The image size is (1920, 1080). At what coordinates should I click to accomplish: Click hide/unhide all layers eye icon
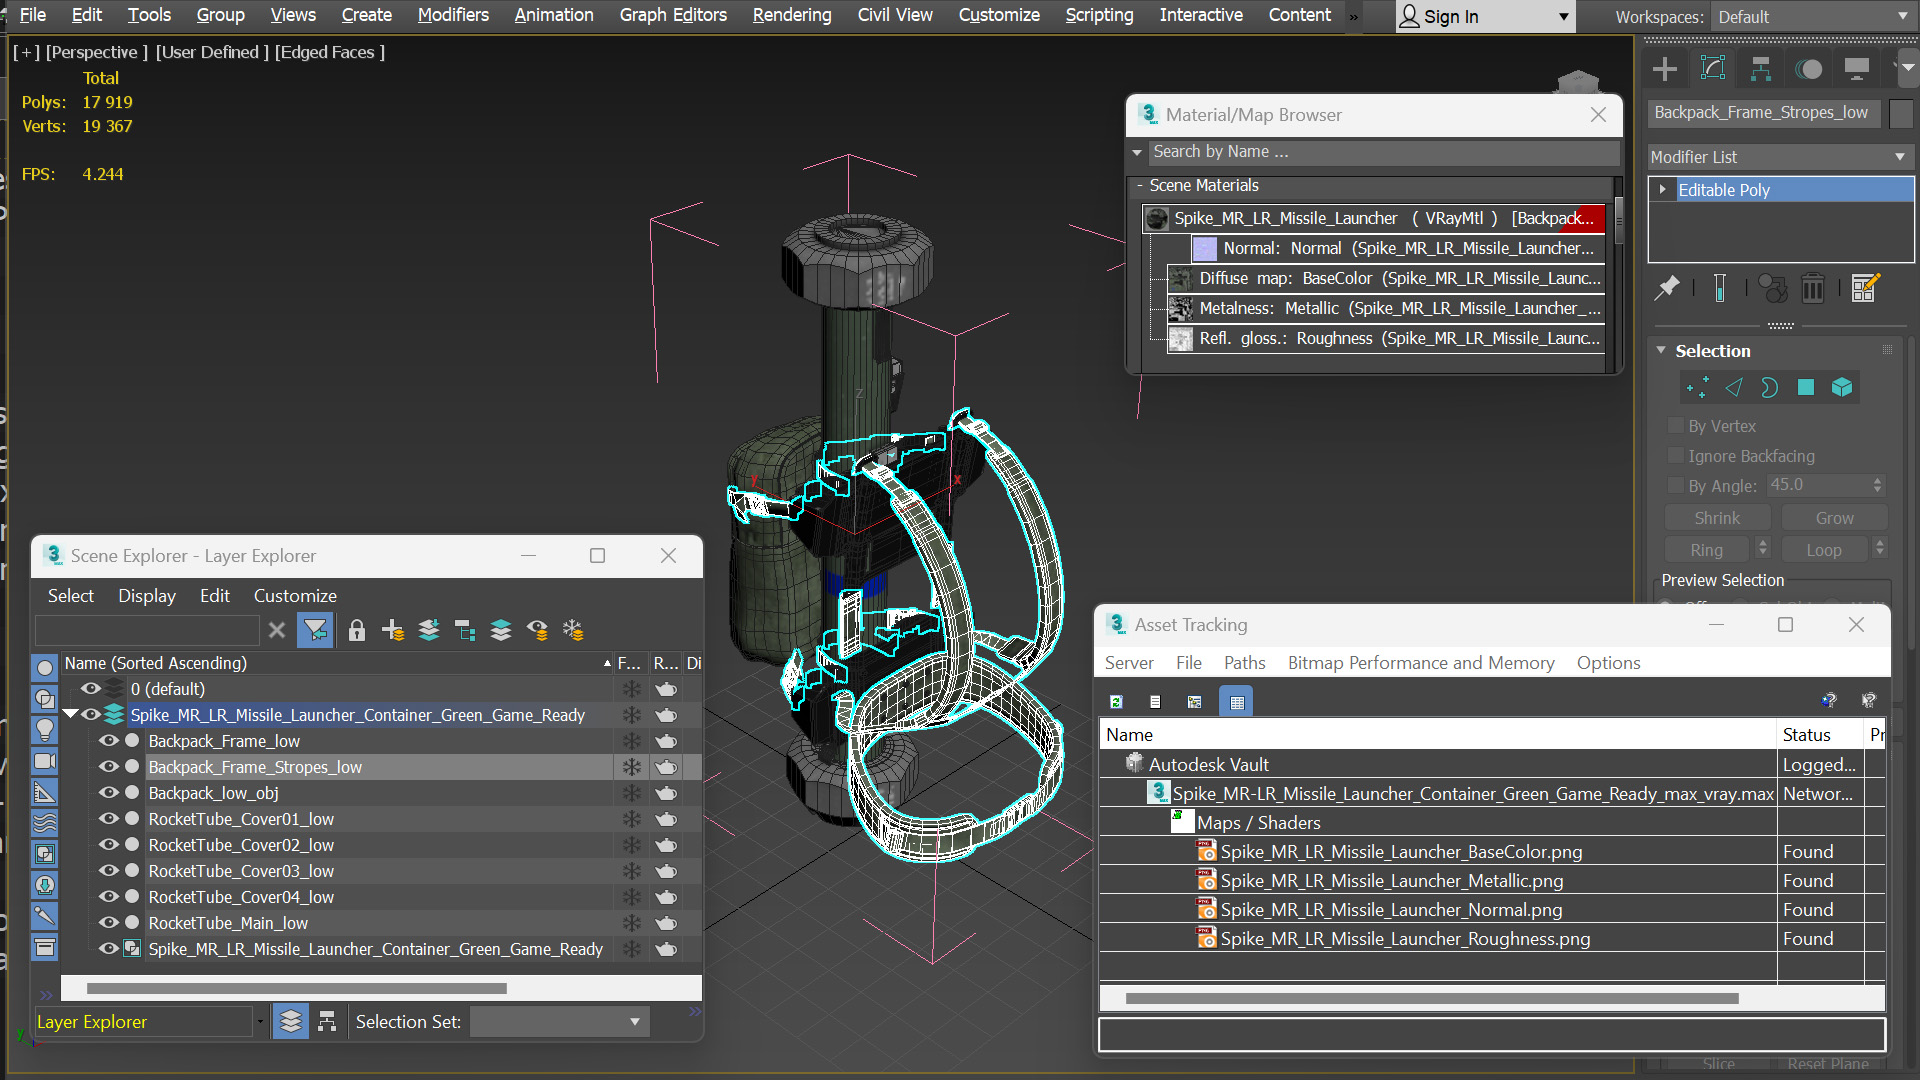[x=537, y=630]
